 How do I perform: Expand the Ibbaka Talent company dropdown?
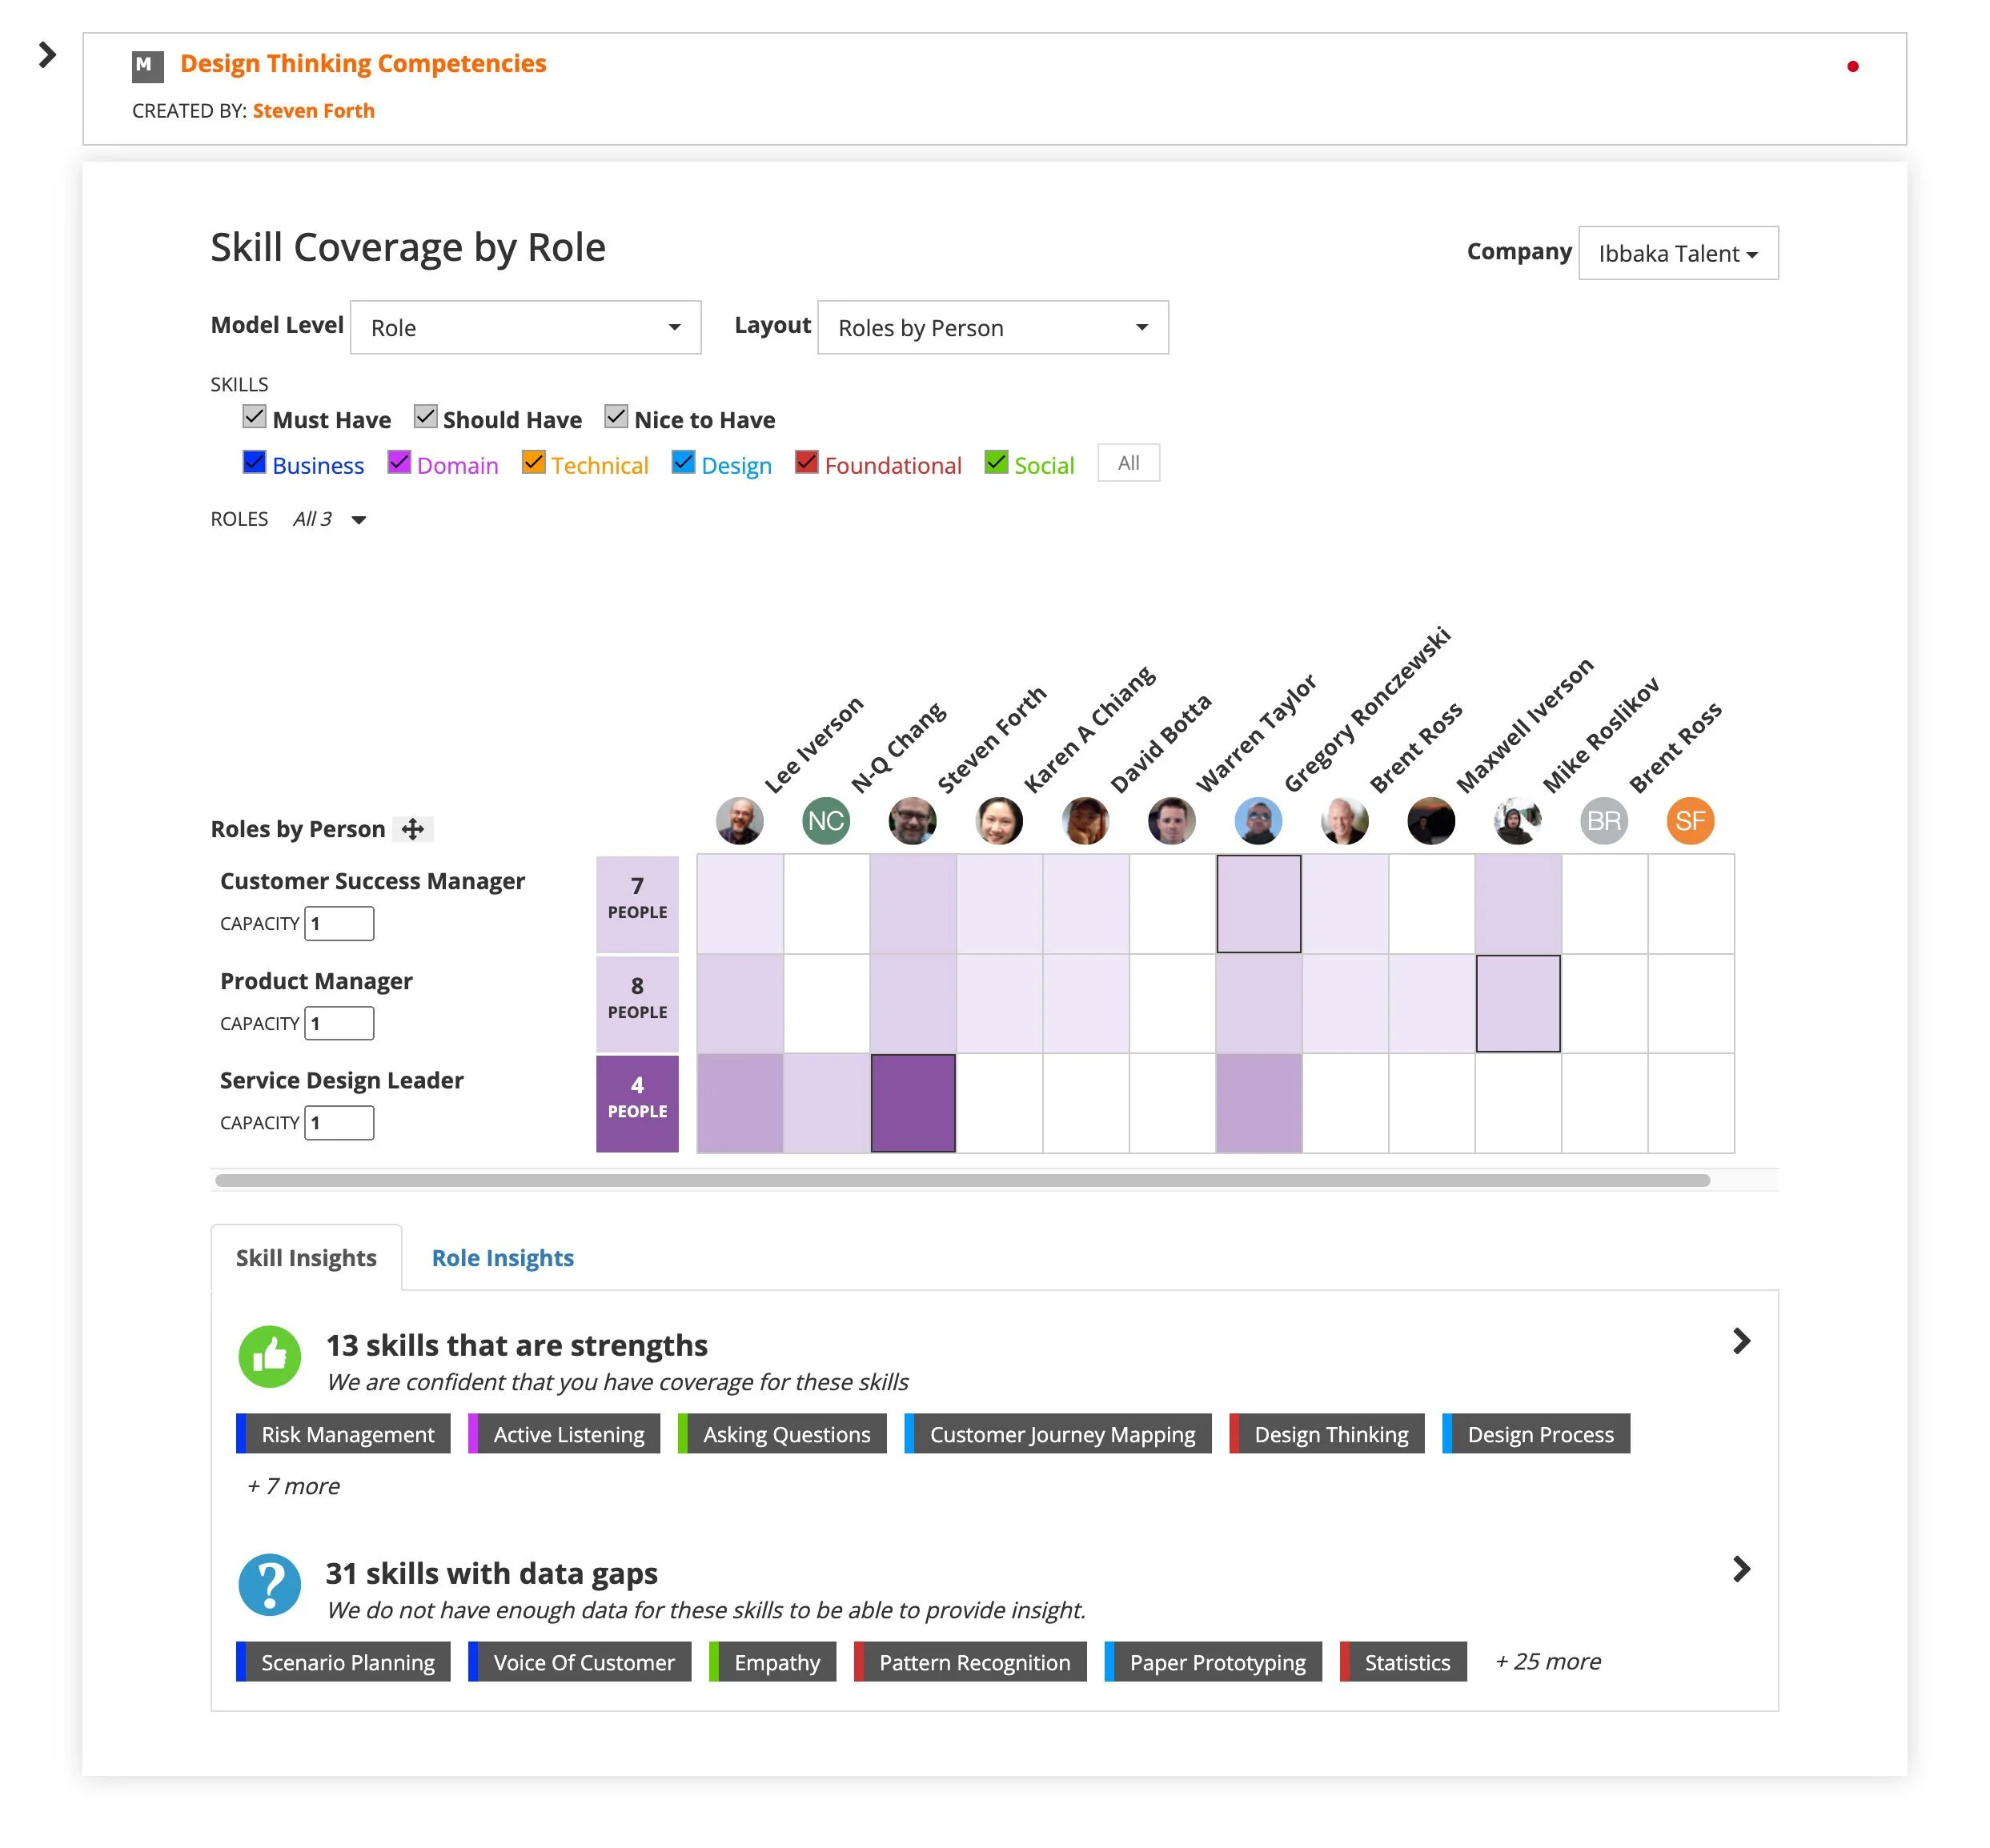tap(1677, 254)
